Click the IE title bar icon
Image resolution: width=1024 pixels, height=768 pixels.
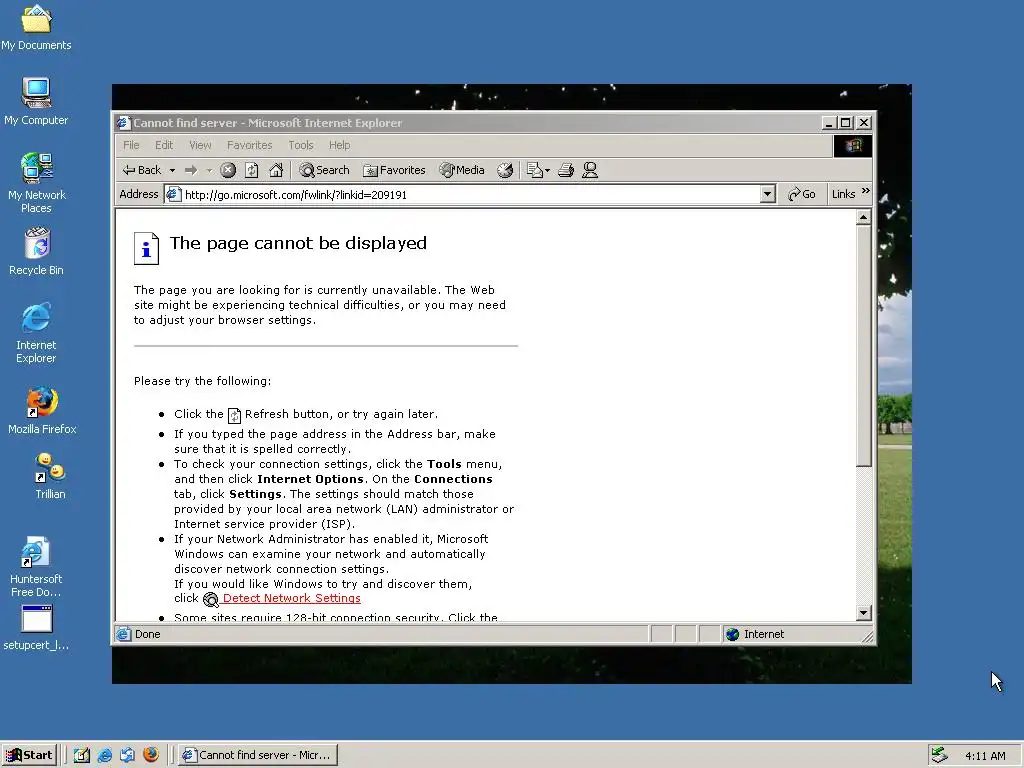(x=123, y=123)
